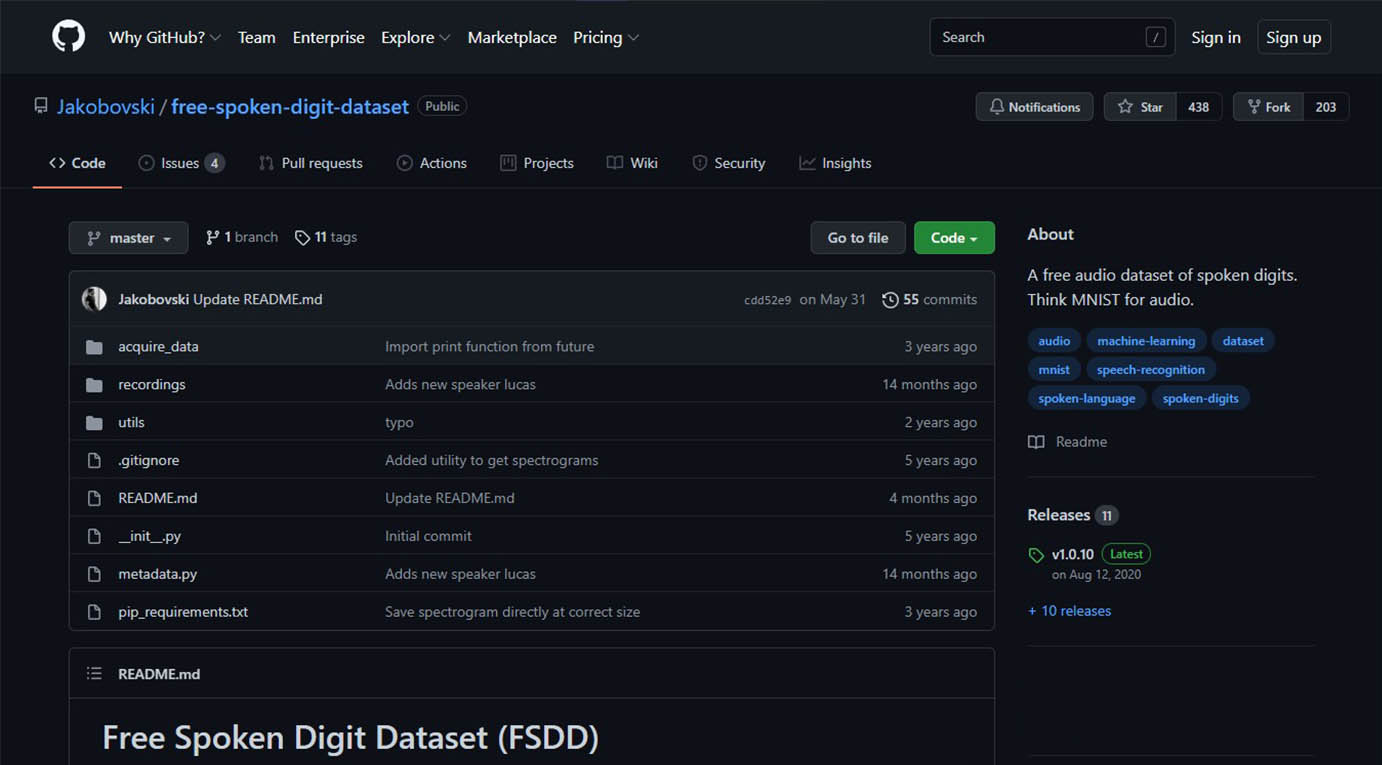Click the README list outline icon
The width and height of the screenshot is (1382, 765).
coord(94,674)
